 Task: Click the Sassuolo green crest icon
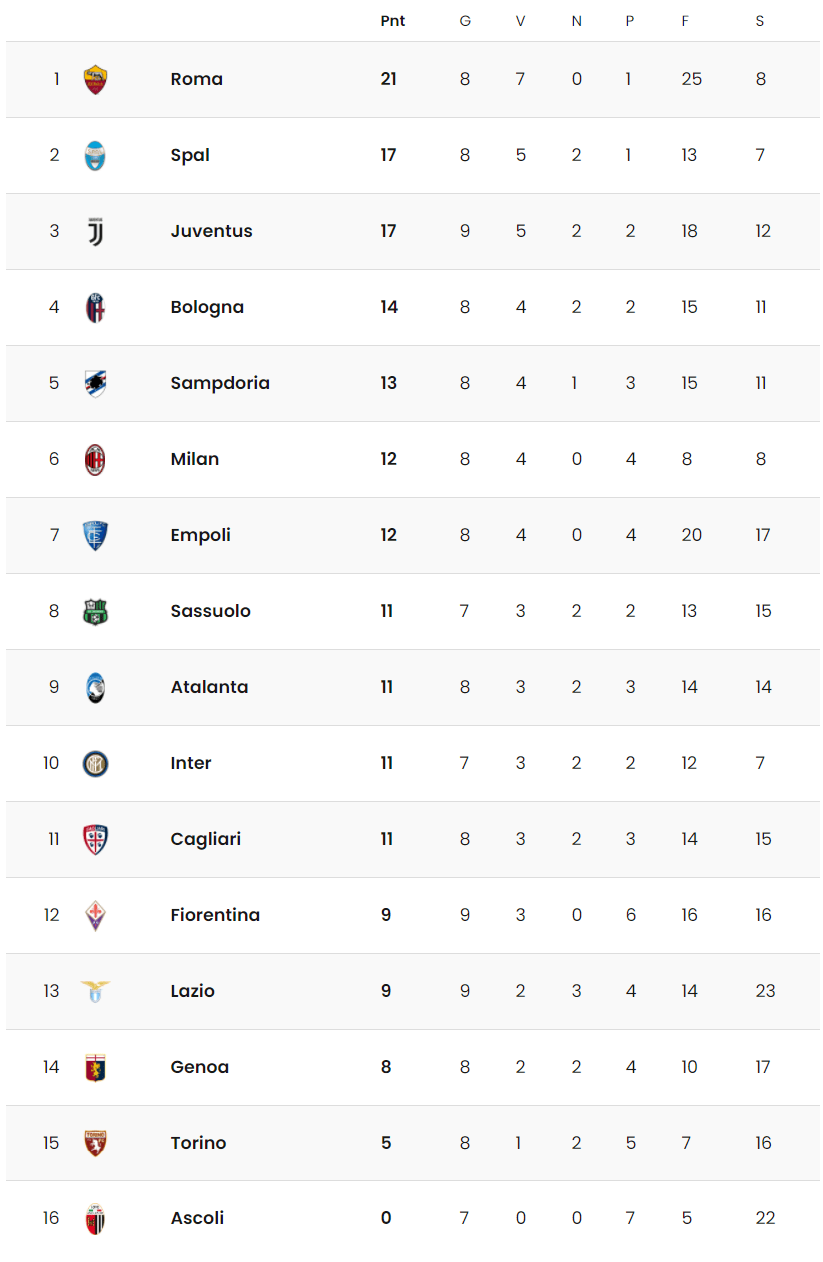tap(95, 611)
